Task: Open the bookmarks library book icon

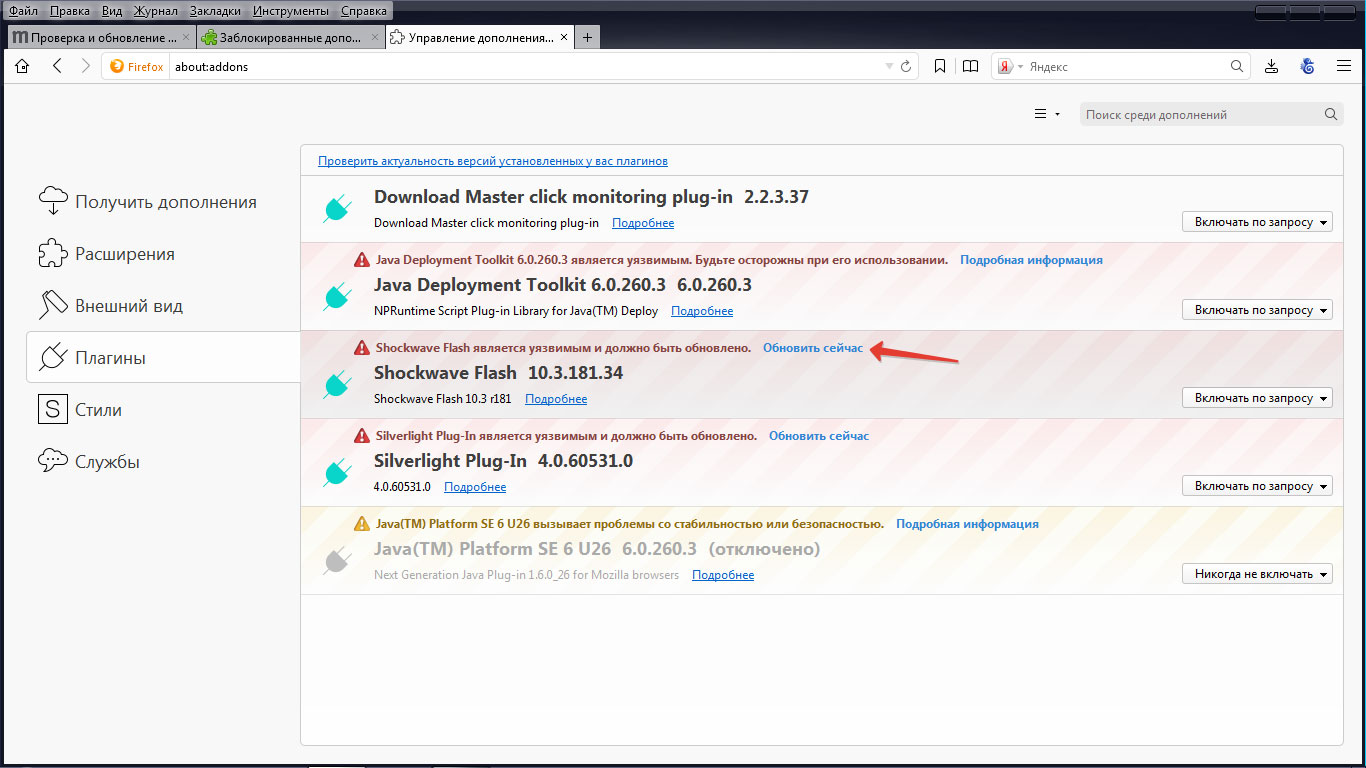Action: click(x=970, y=67)
